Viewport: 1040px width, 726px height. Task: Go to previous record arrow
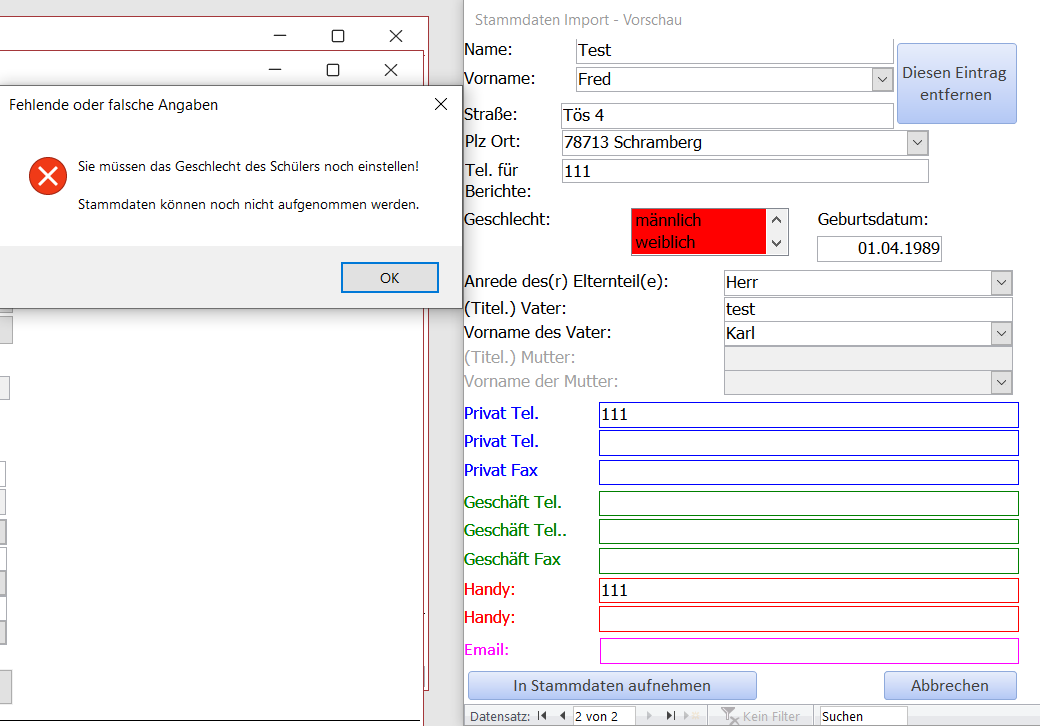point(562,716)
